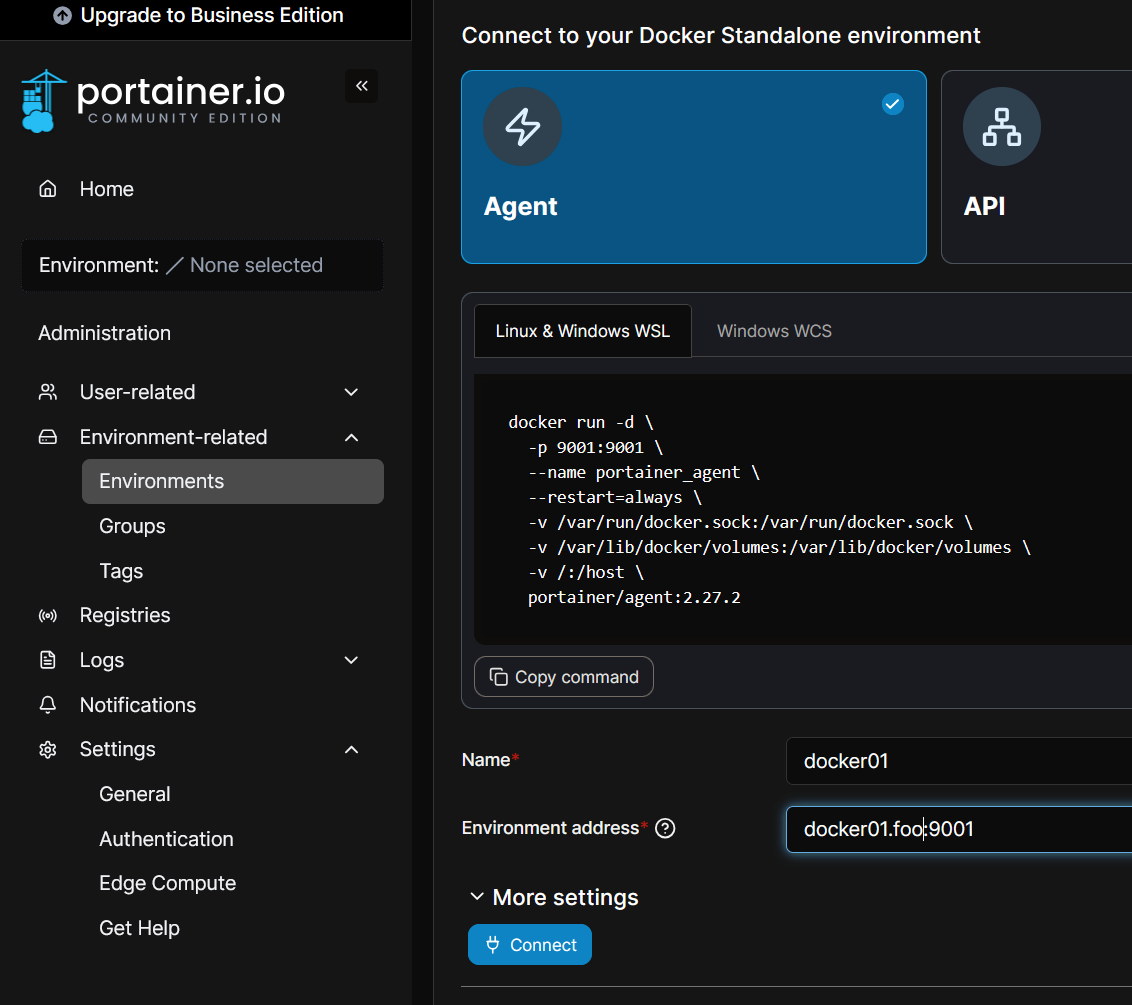Switch to the Windows WCS tab
This screenshot has height=1005, width=1132.
coord(774,331)
